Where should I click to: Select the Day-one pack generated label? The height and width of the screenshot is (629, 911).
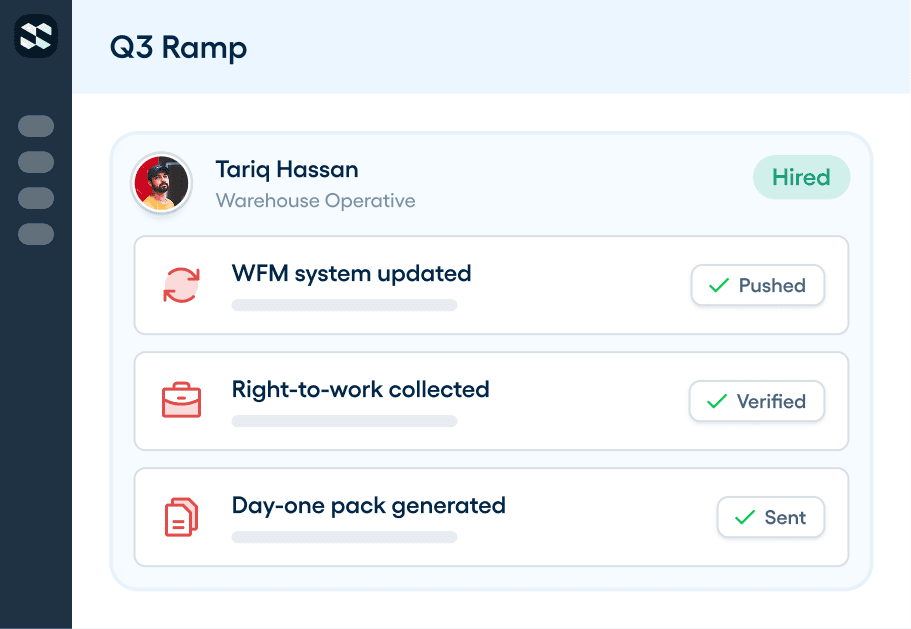click(x=369, y=506)
